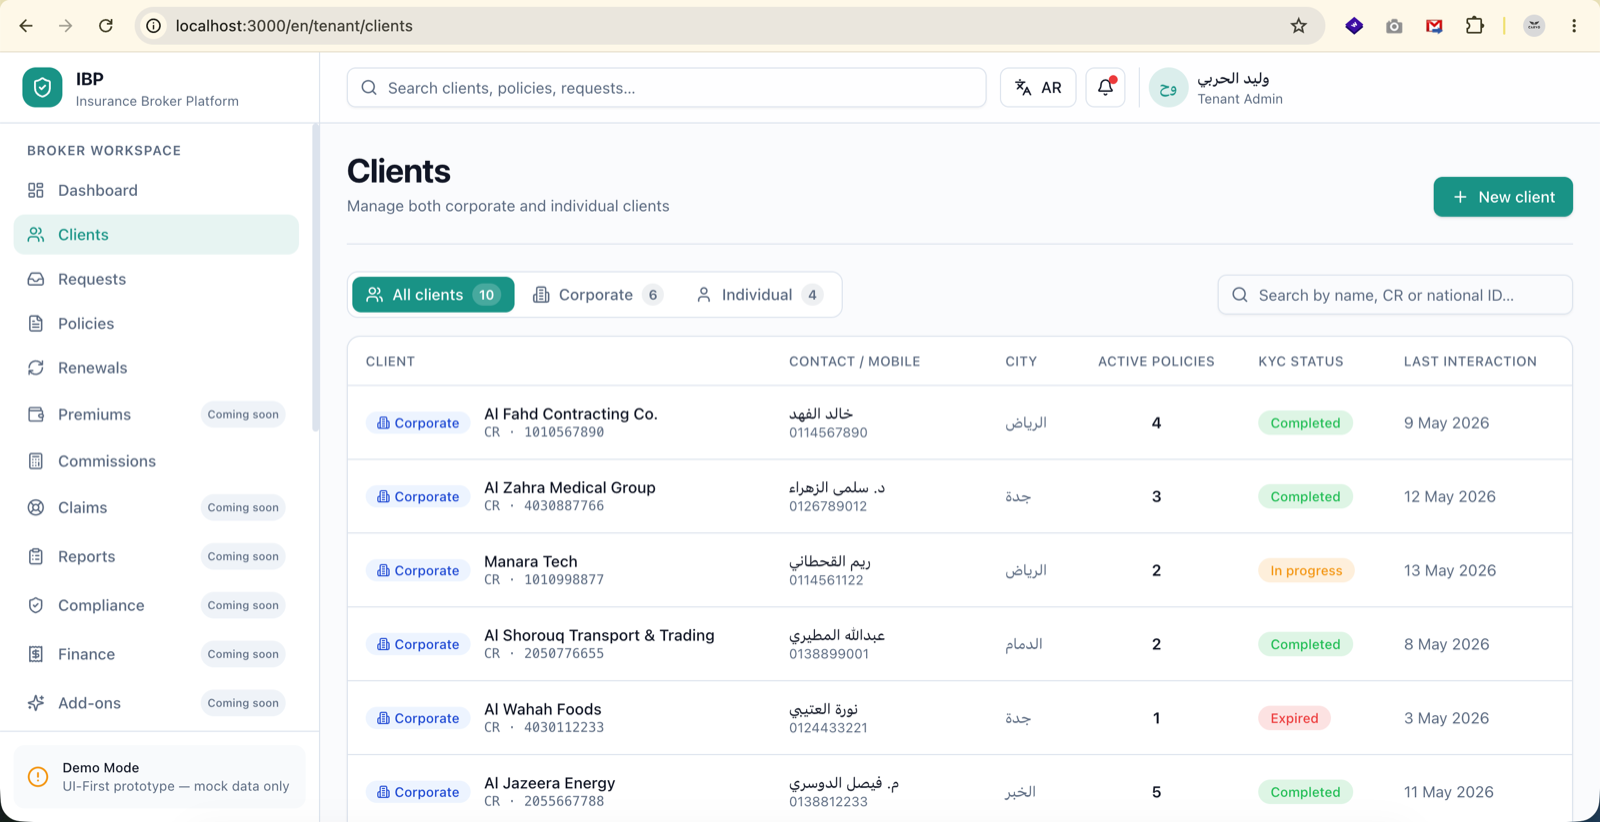Click Corporate badge for Al Fahd Contracting
1600x822 pixels.
[x=418, y=423]
